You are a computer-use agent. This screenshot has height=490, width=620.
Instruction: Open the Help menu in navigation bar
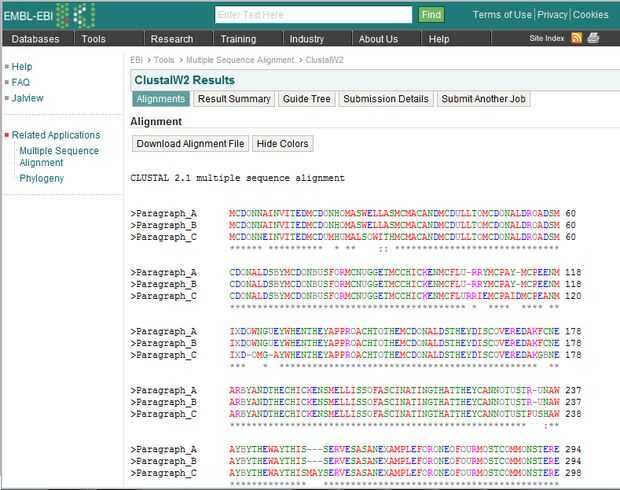(439, 39)
